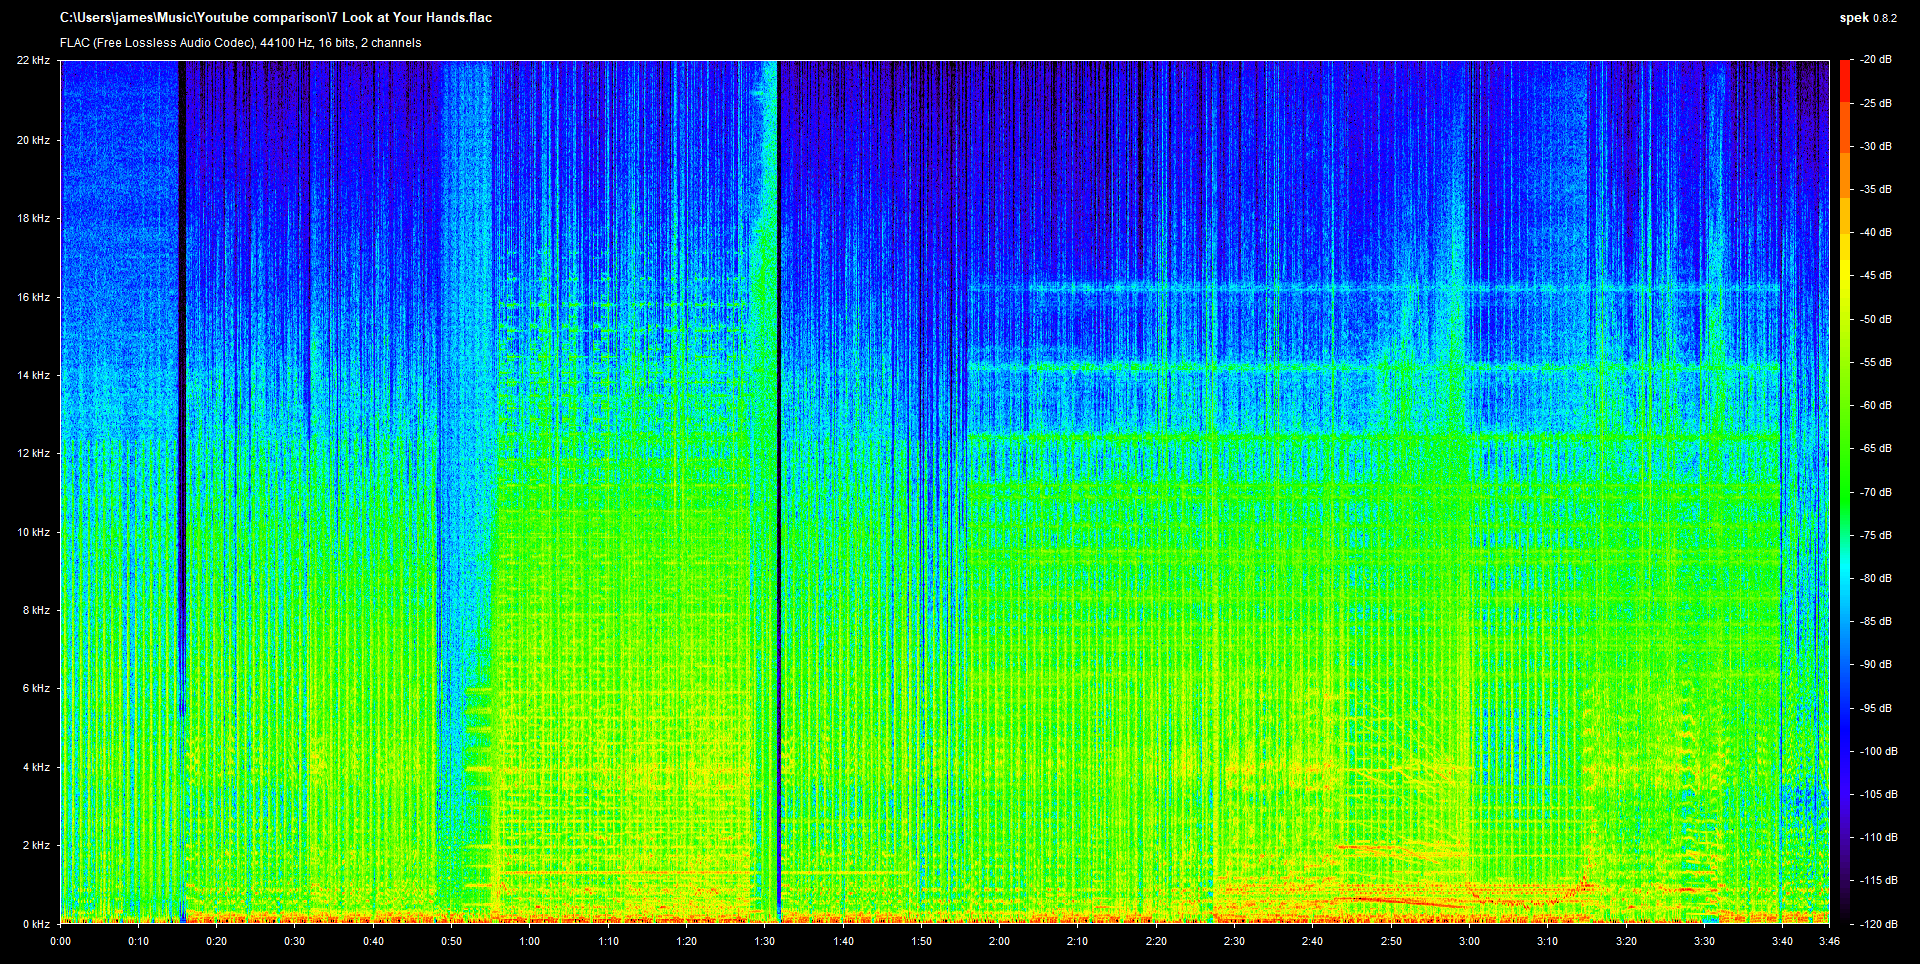Click the 0:00 start time marker
Viewport: 1920px width, 964px height.
click(x=61, y=941)
